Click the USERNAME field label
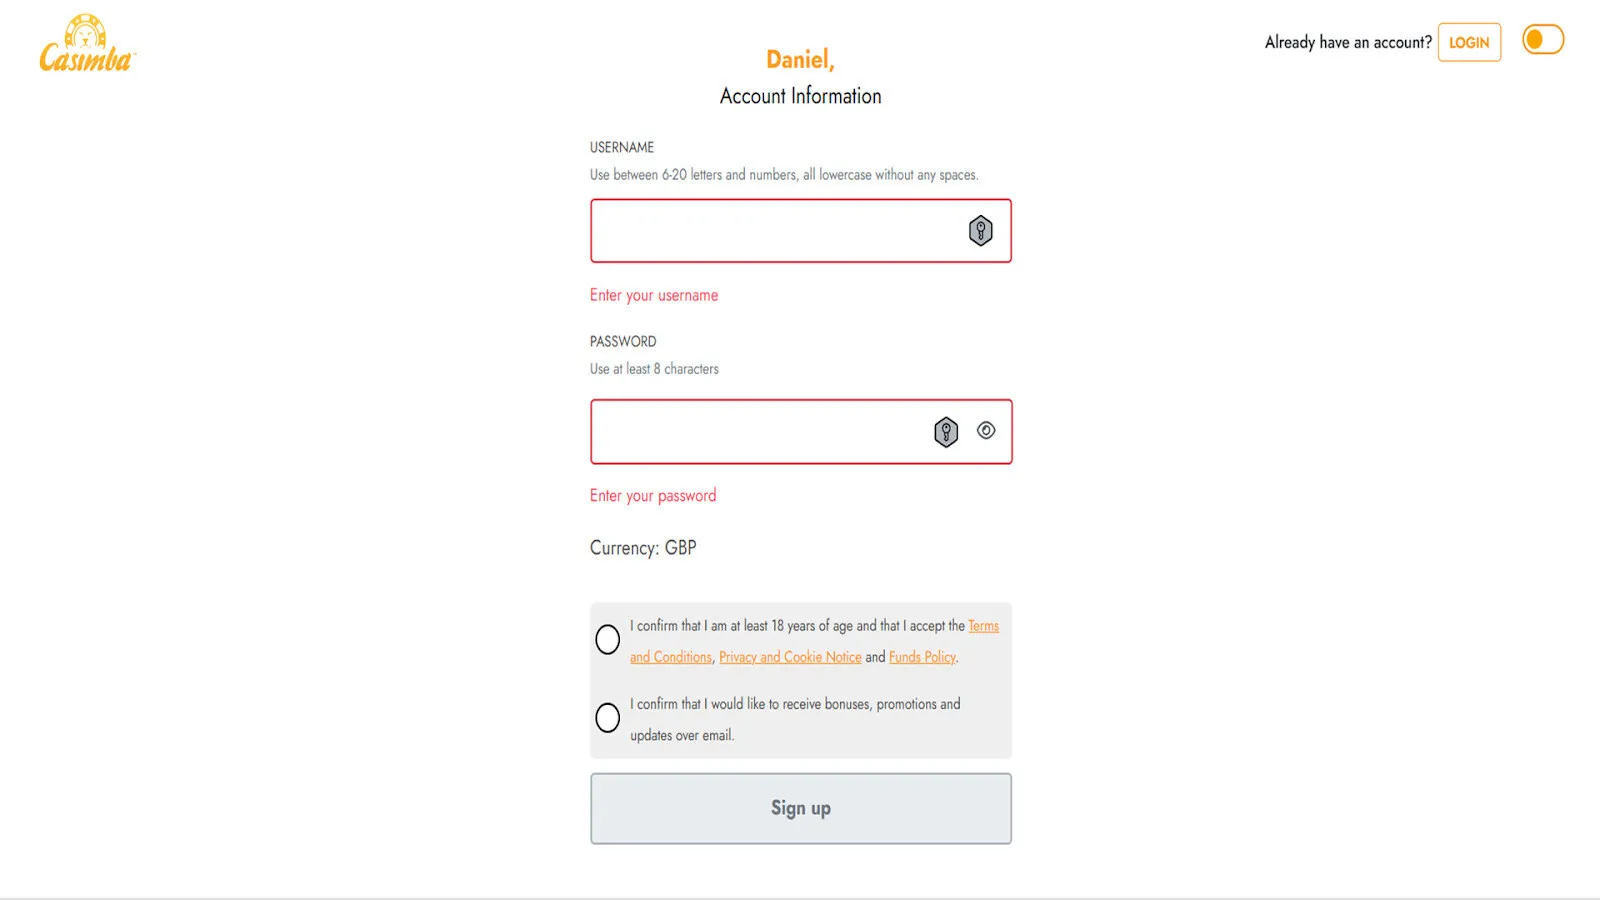Image resolution: width=1600 pixels, height=900 pixels. [622, 147]
